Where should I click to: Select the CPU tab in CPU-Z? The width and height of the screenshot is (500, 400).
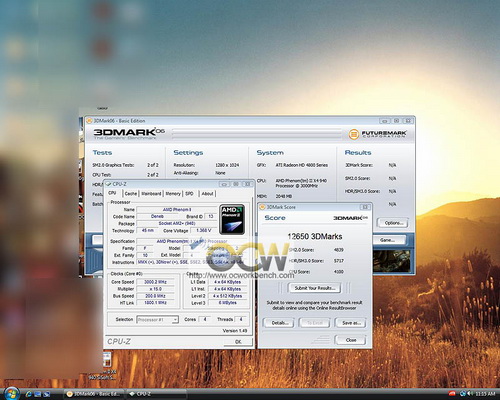pos(112,193)
